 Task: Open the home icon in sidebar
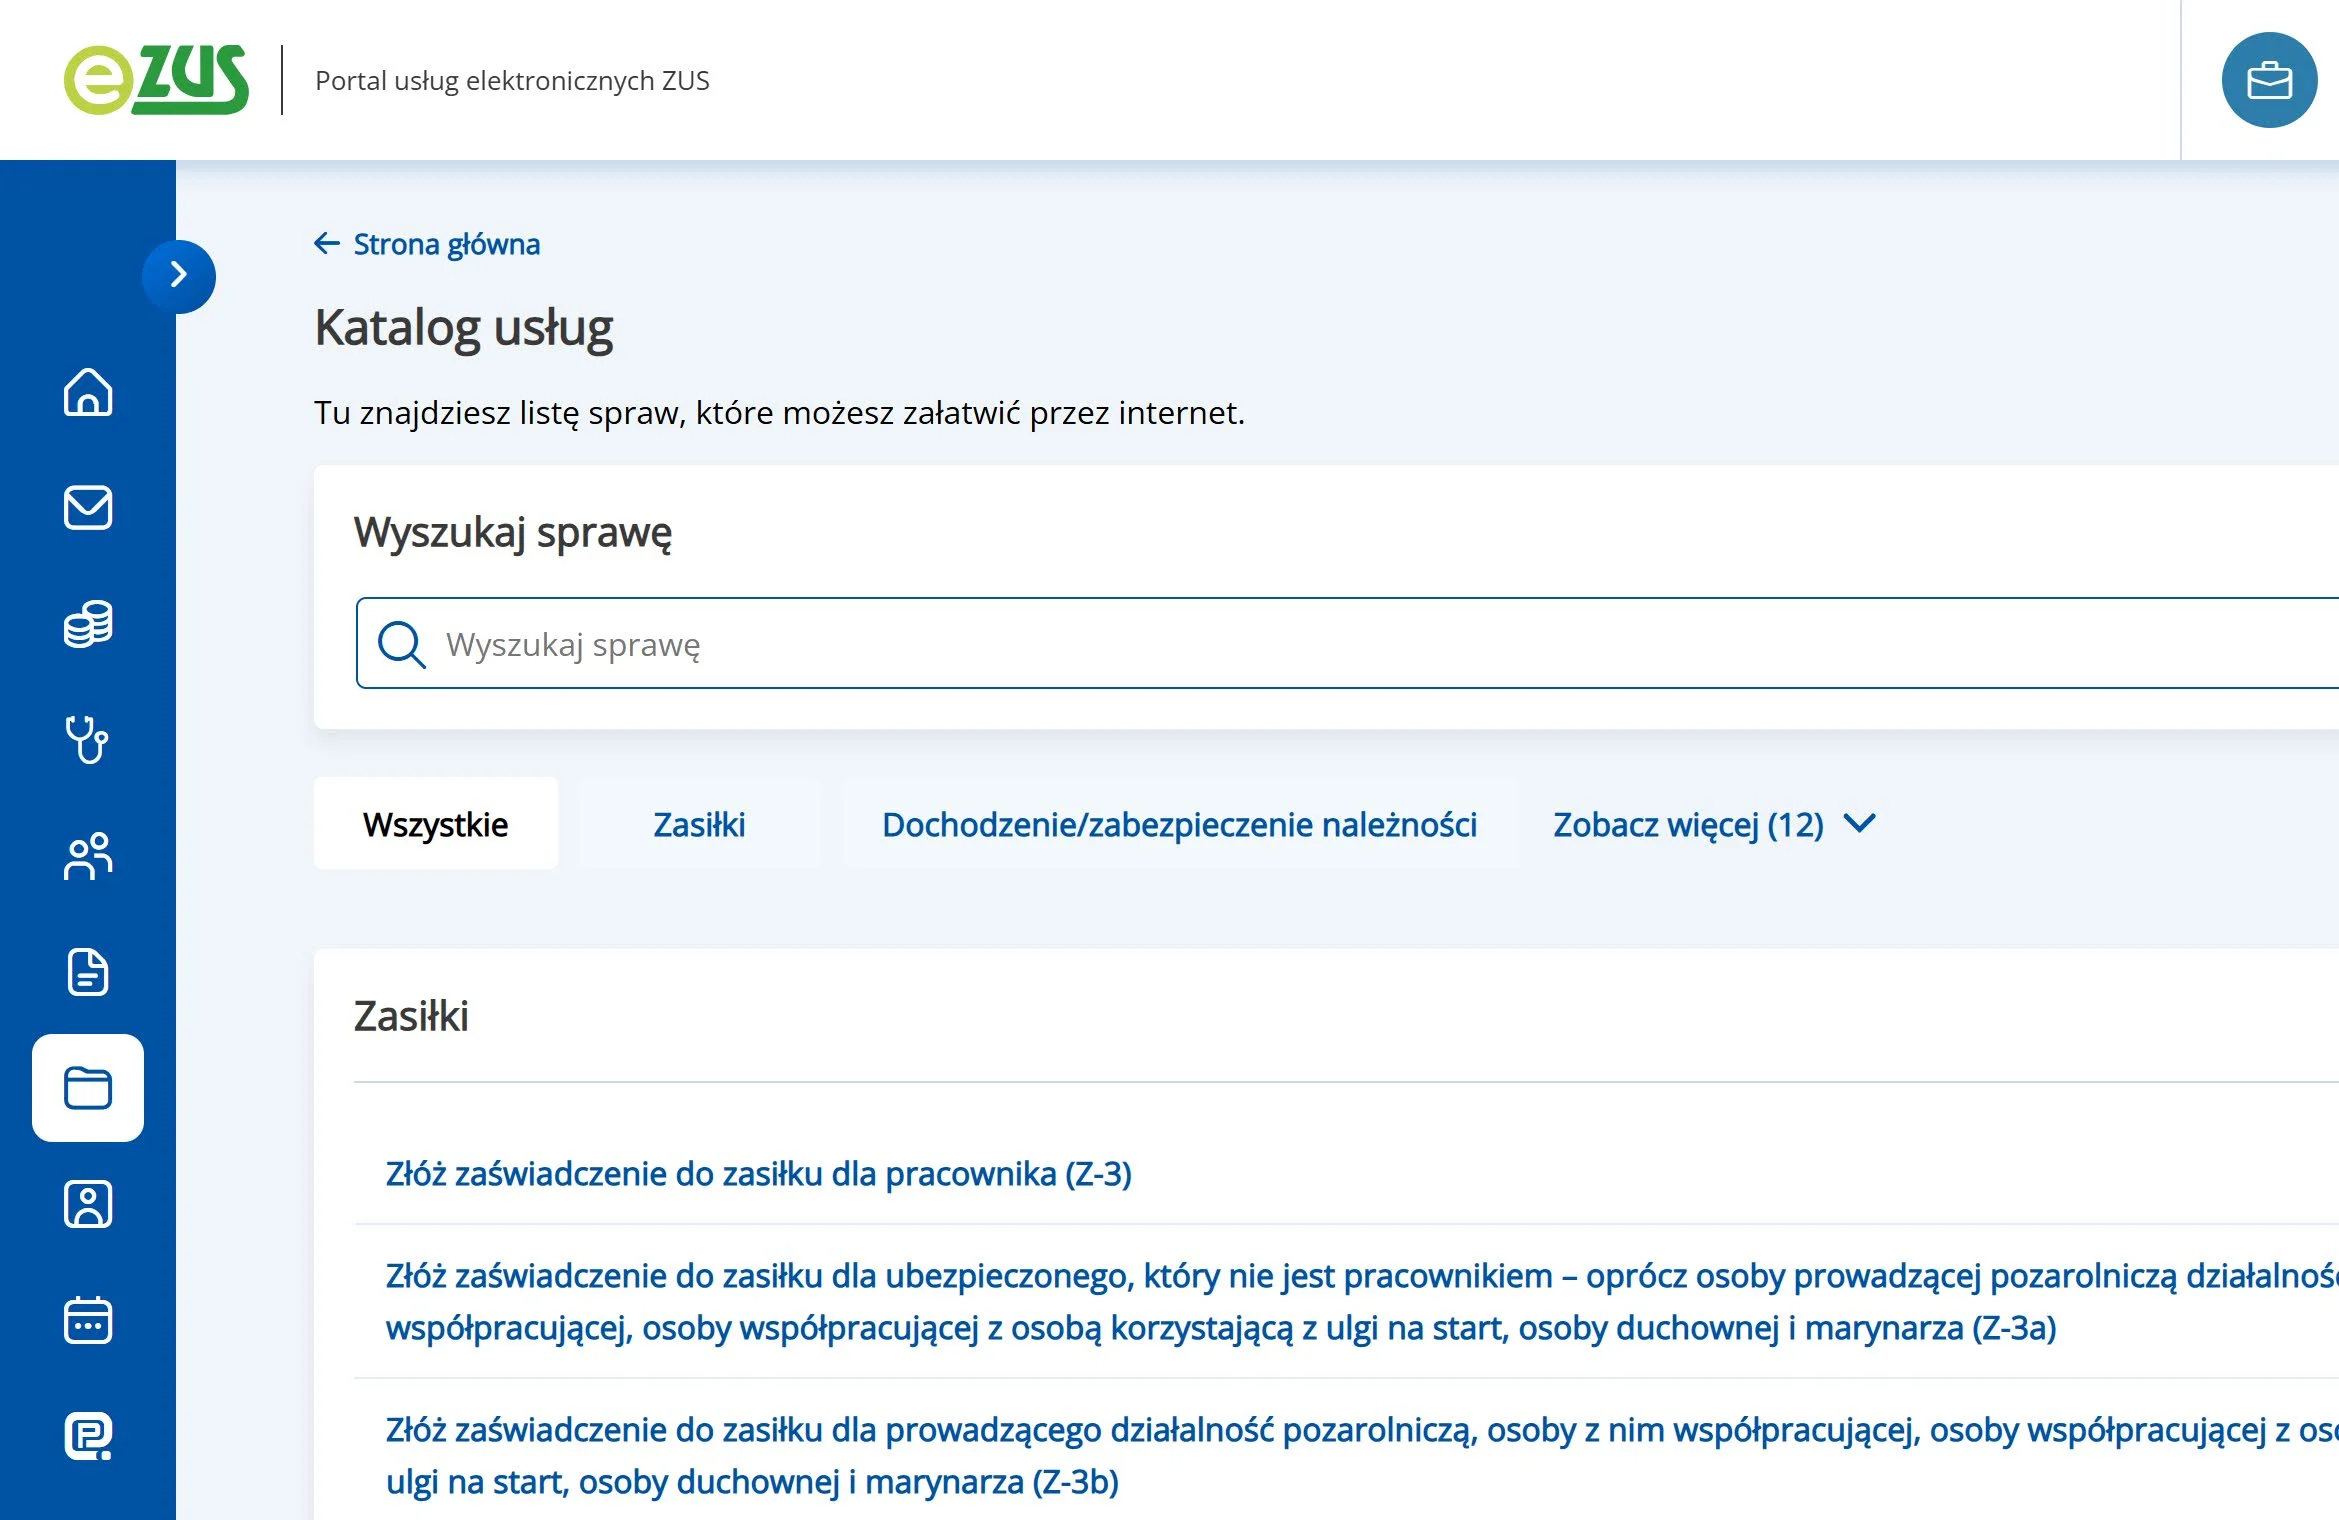click(x=88, y=391)
